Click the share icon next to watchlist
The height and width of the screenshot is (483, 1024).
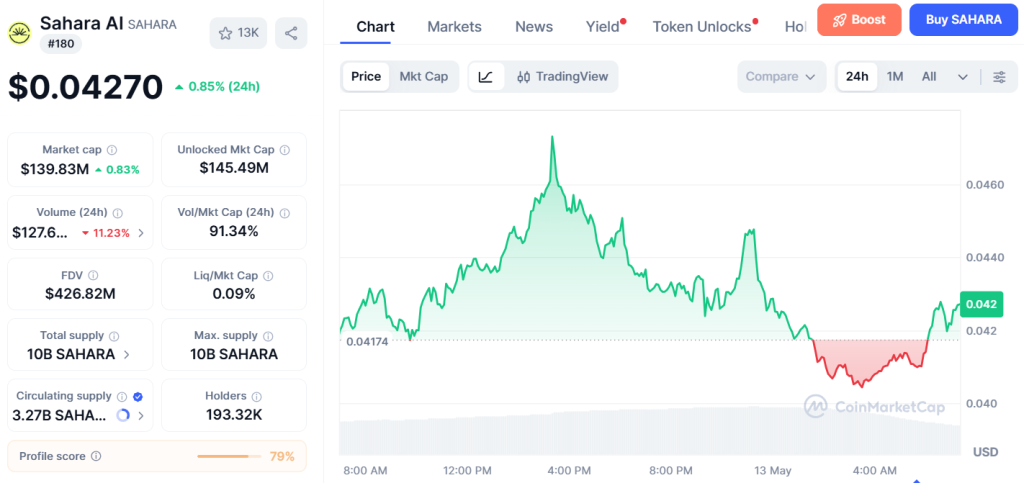tap(291, 33)
